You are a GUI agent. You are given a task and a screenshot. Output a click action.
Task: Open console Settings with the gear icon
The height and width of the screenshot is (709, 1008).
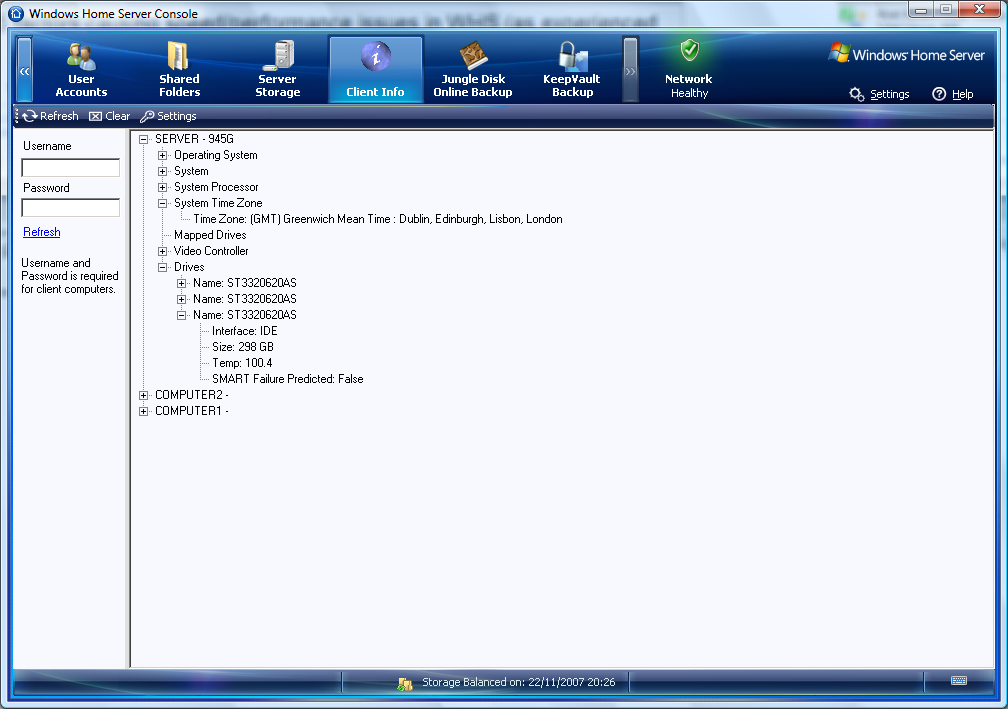click(x=879, y=94)
